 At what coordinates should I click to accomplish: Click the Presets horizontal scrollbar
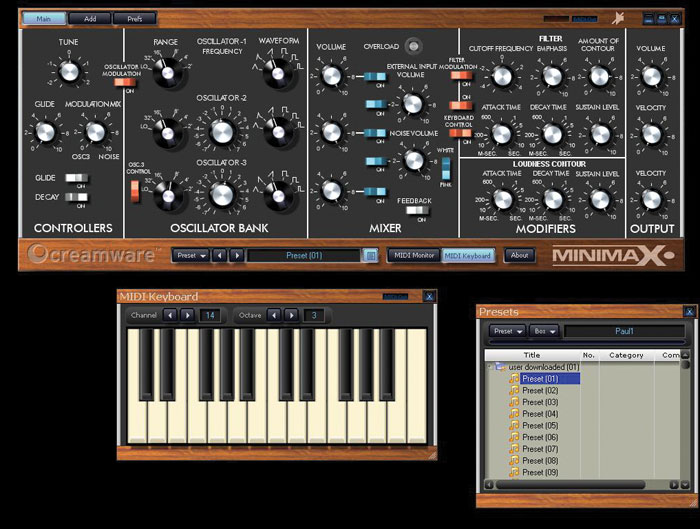(x=570, y=484)
